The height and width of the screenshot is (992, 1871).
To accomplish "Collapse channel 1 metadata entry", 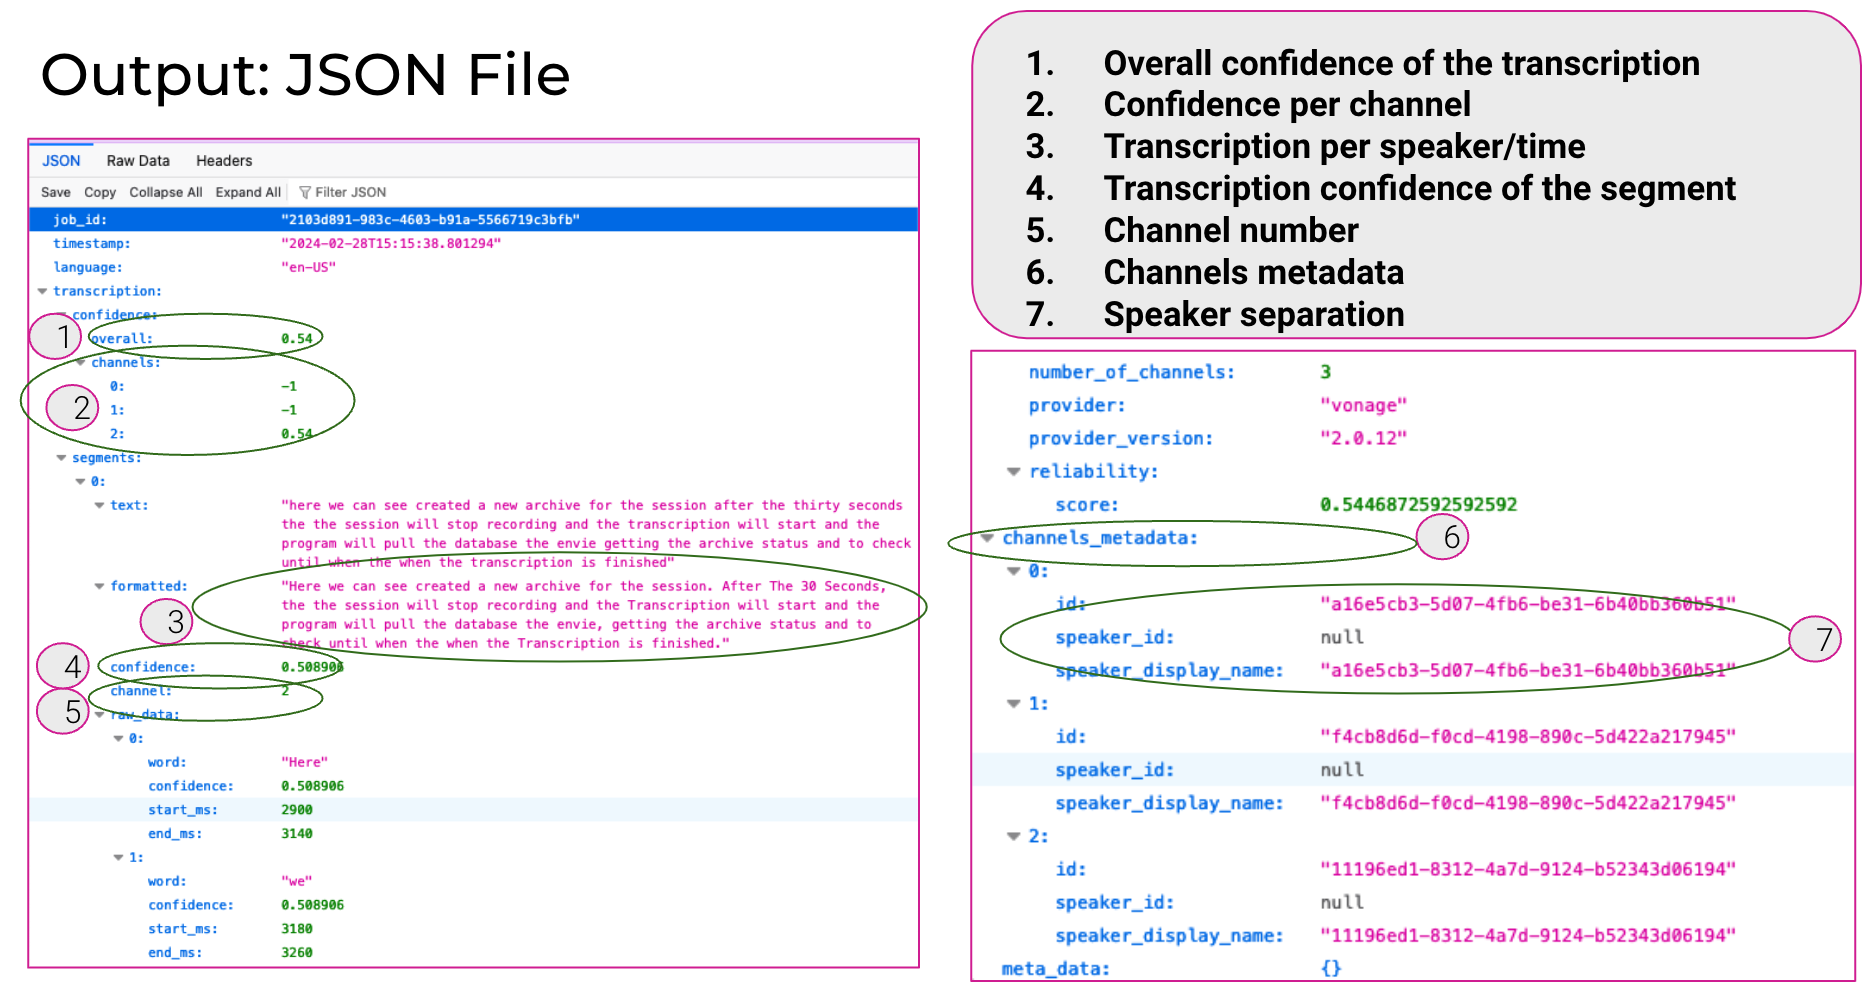I will pos(1013,704).
